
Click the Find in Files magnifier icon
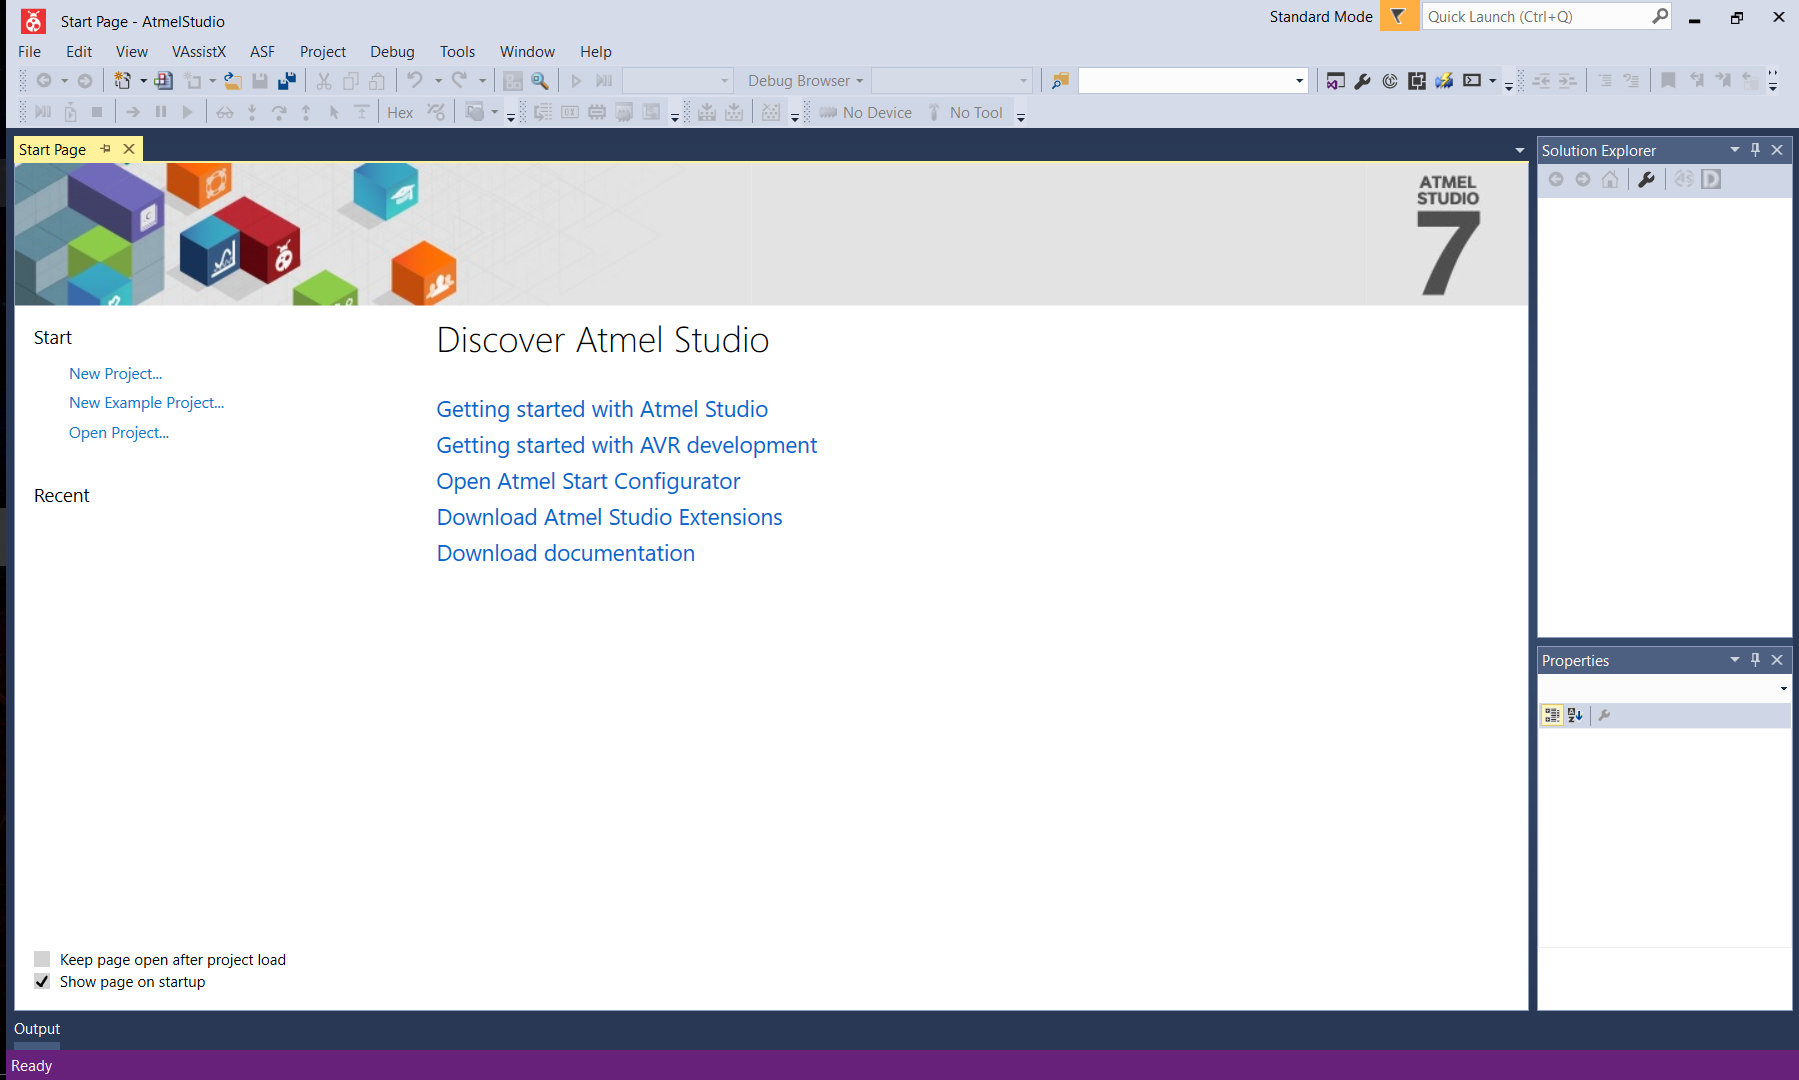coord(540,81)
